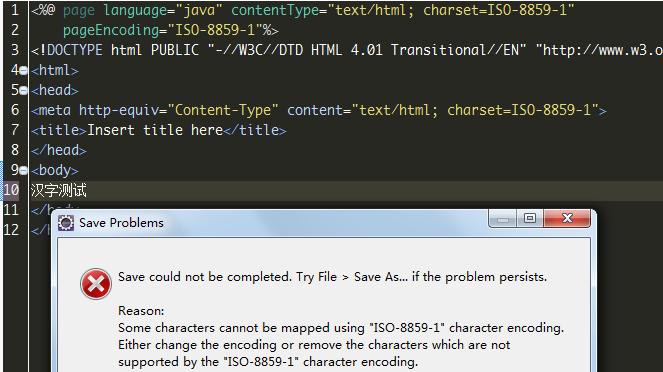Place cursor in the Chinese text line
663x372 pixels.
point(59,191)
